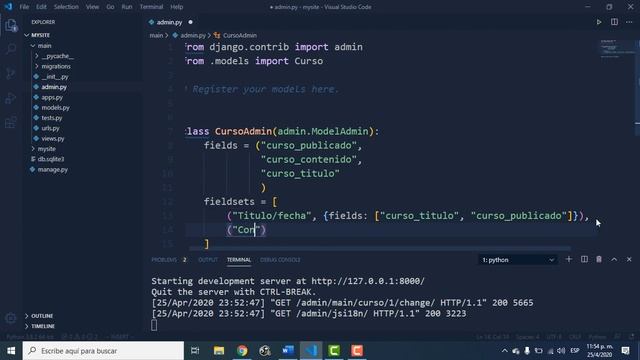The height and width of the screenshot is (360, 640).
Task: Open the File menu
Action: [24, 7]
